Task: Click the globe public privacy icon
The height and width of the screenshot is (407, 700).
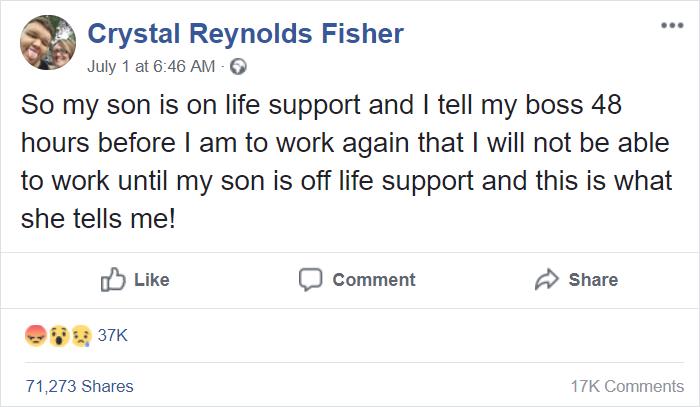Action: 237,67
